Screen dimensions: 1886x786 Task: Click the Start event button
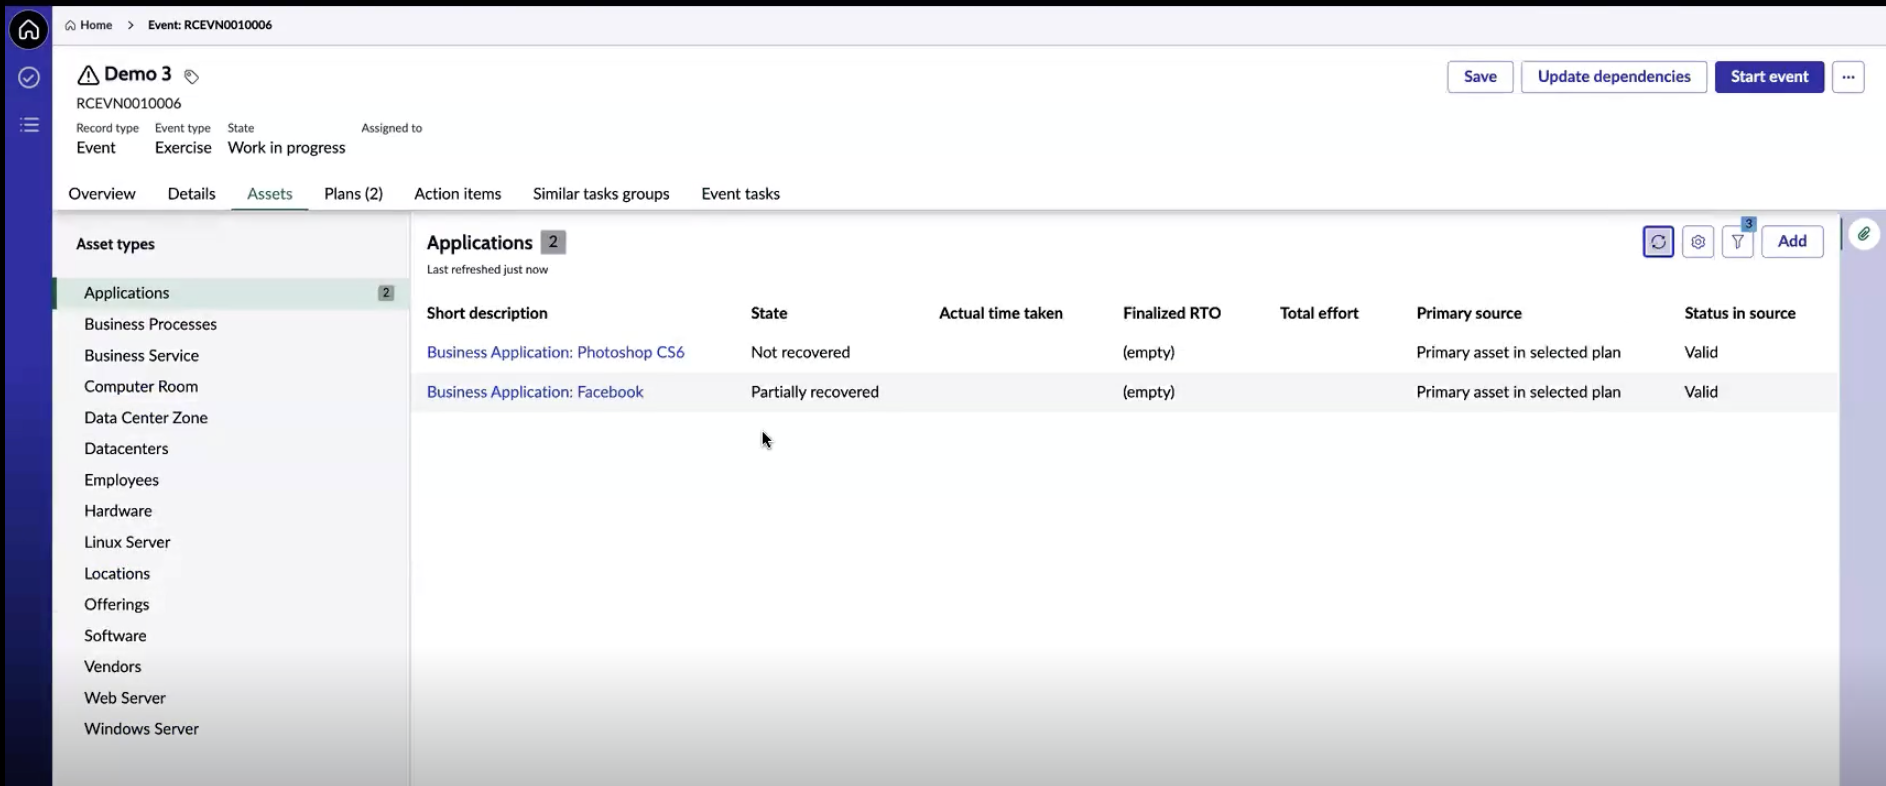(x=1769, y=77)
